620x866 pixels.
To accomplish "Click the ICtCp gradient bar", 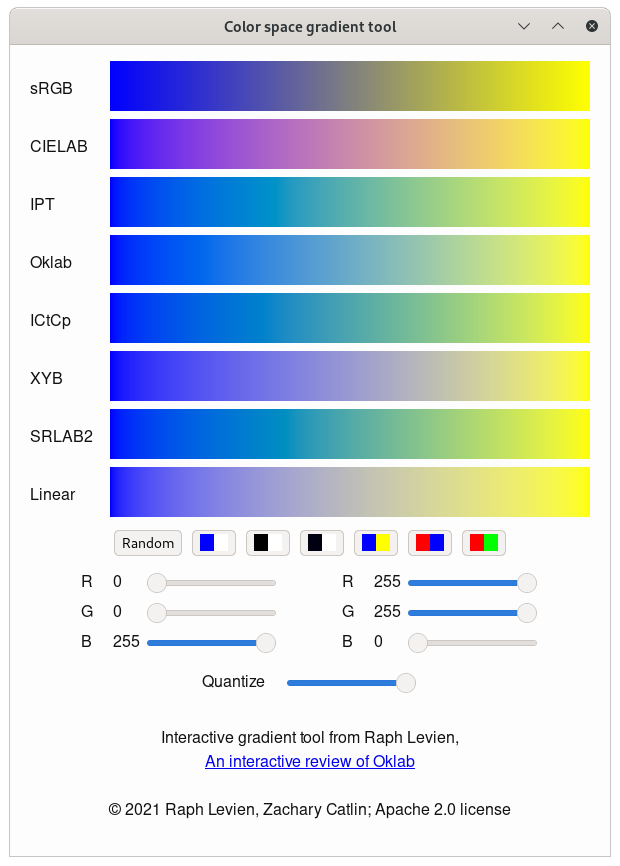I will click(x=349, y=319).
